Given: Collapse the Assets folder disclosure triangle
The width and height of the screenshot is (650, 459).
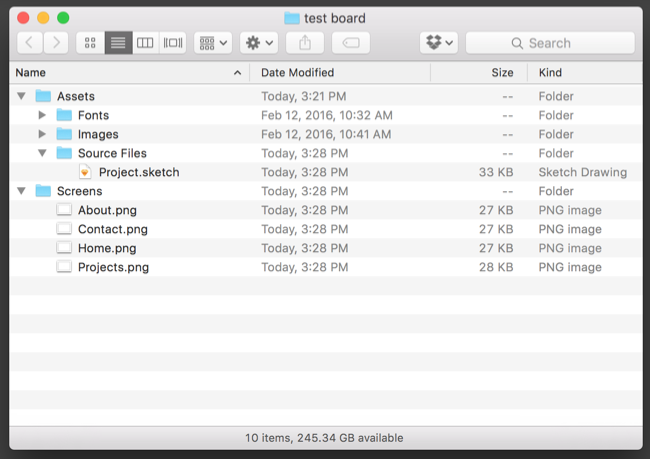Looking at the screenshot, I should tap(22, 96).
